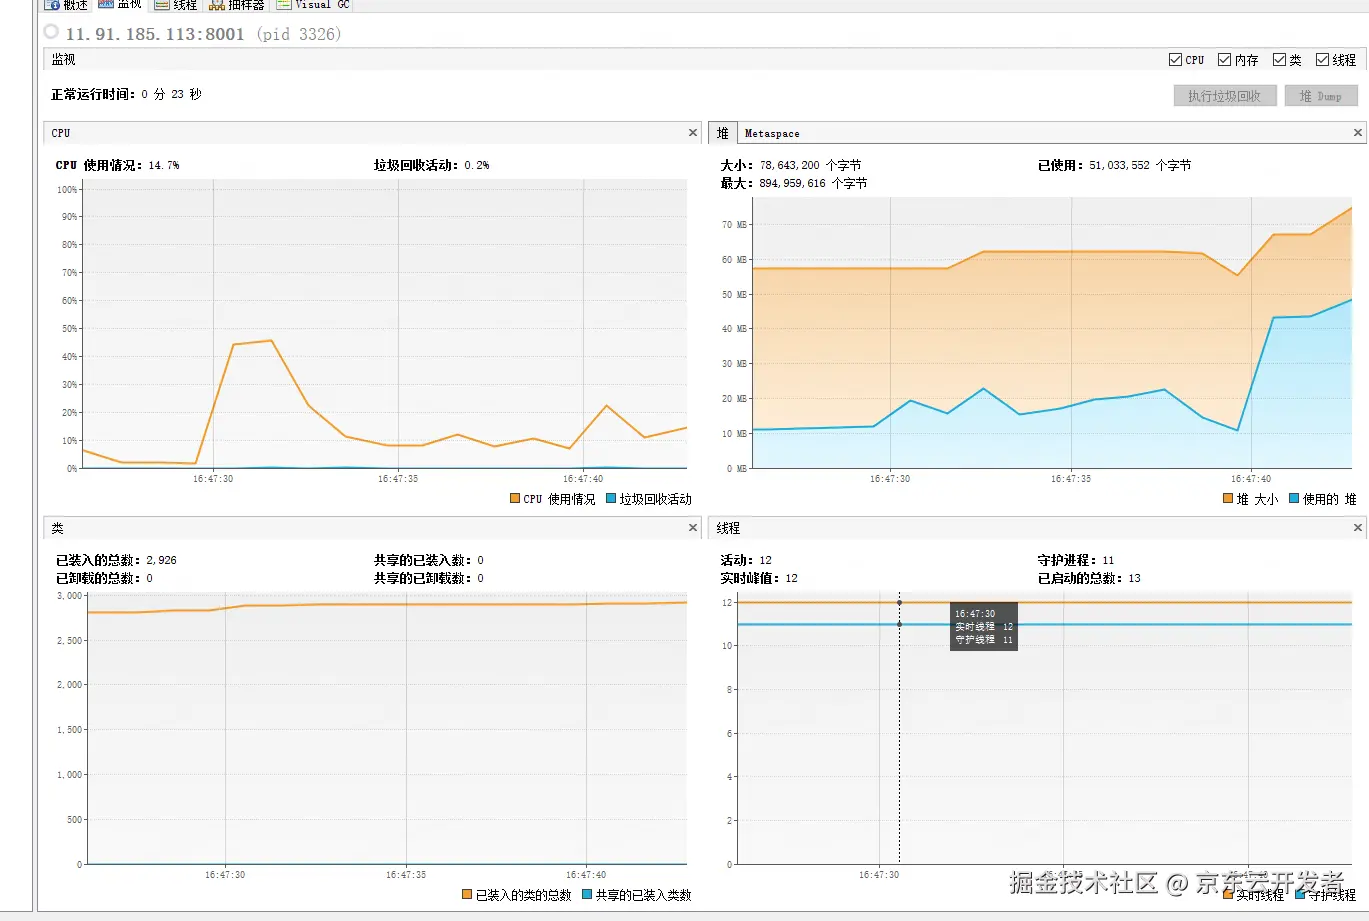Click the 监视 section header label
This screenshot has width=1369, height=921.
pos(63,60)
